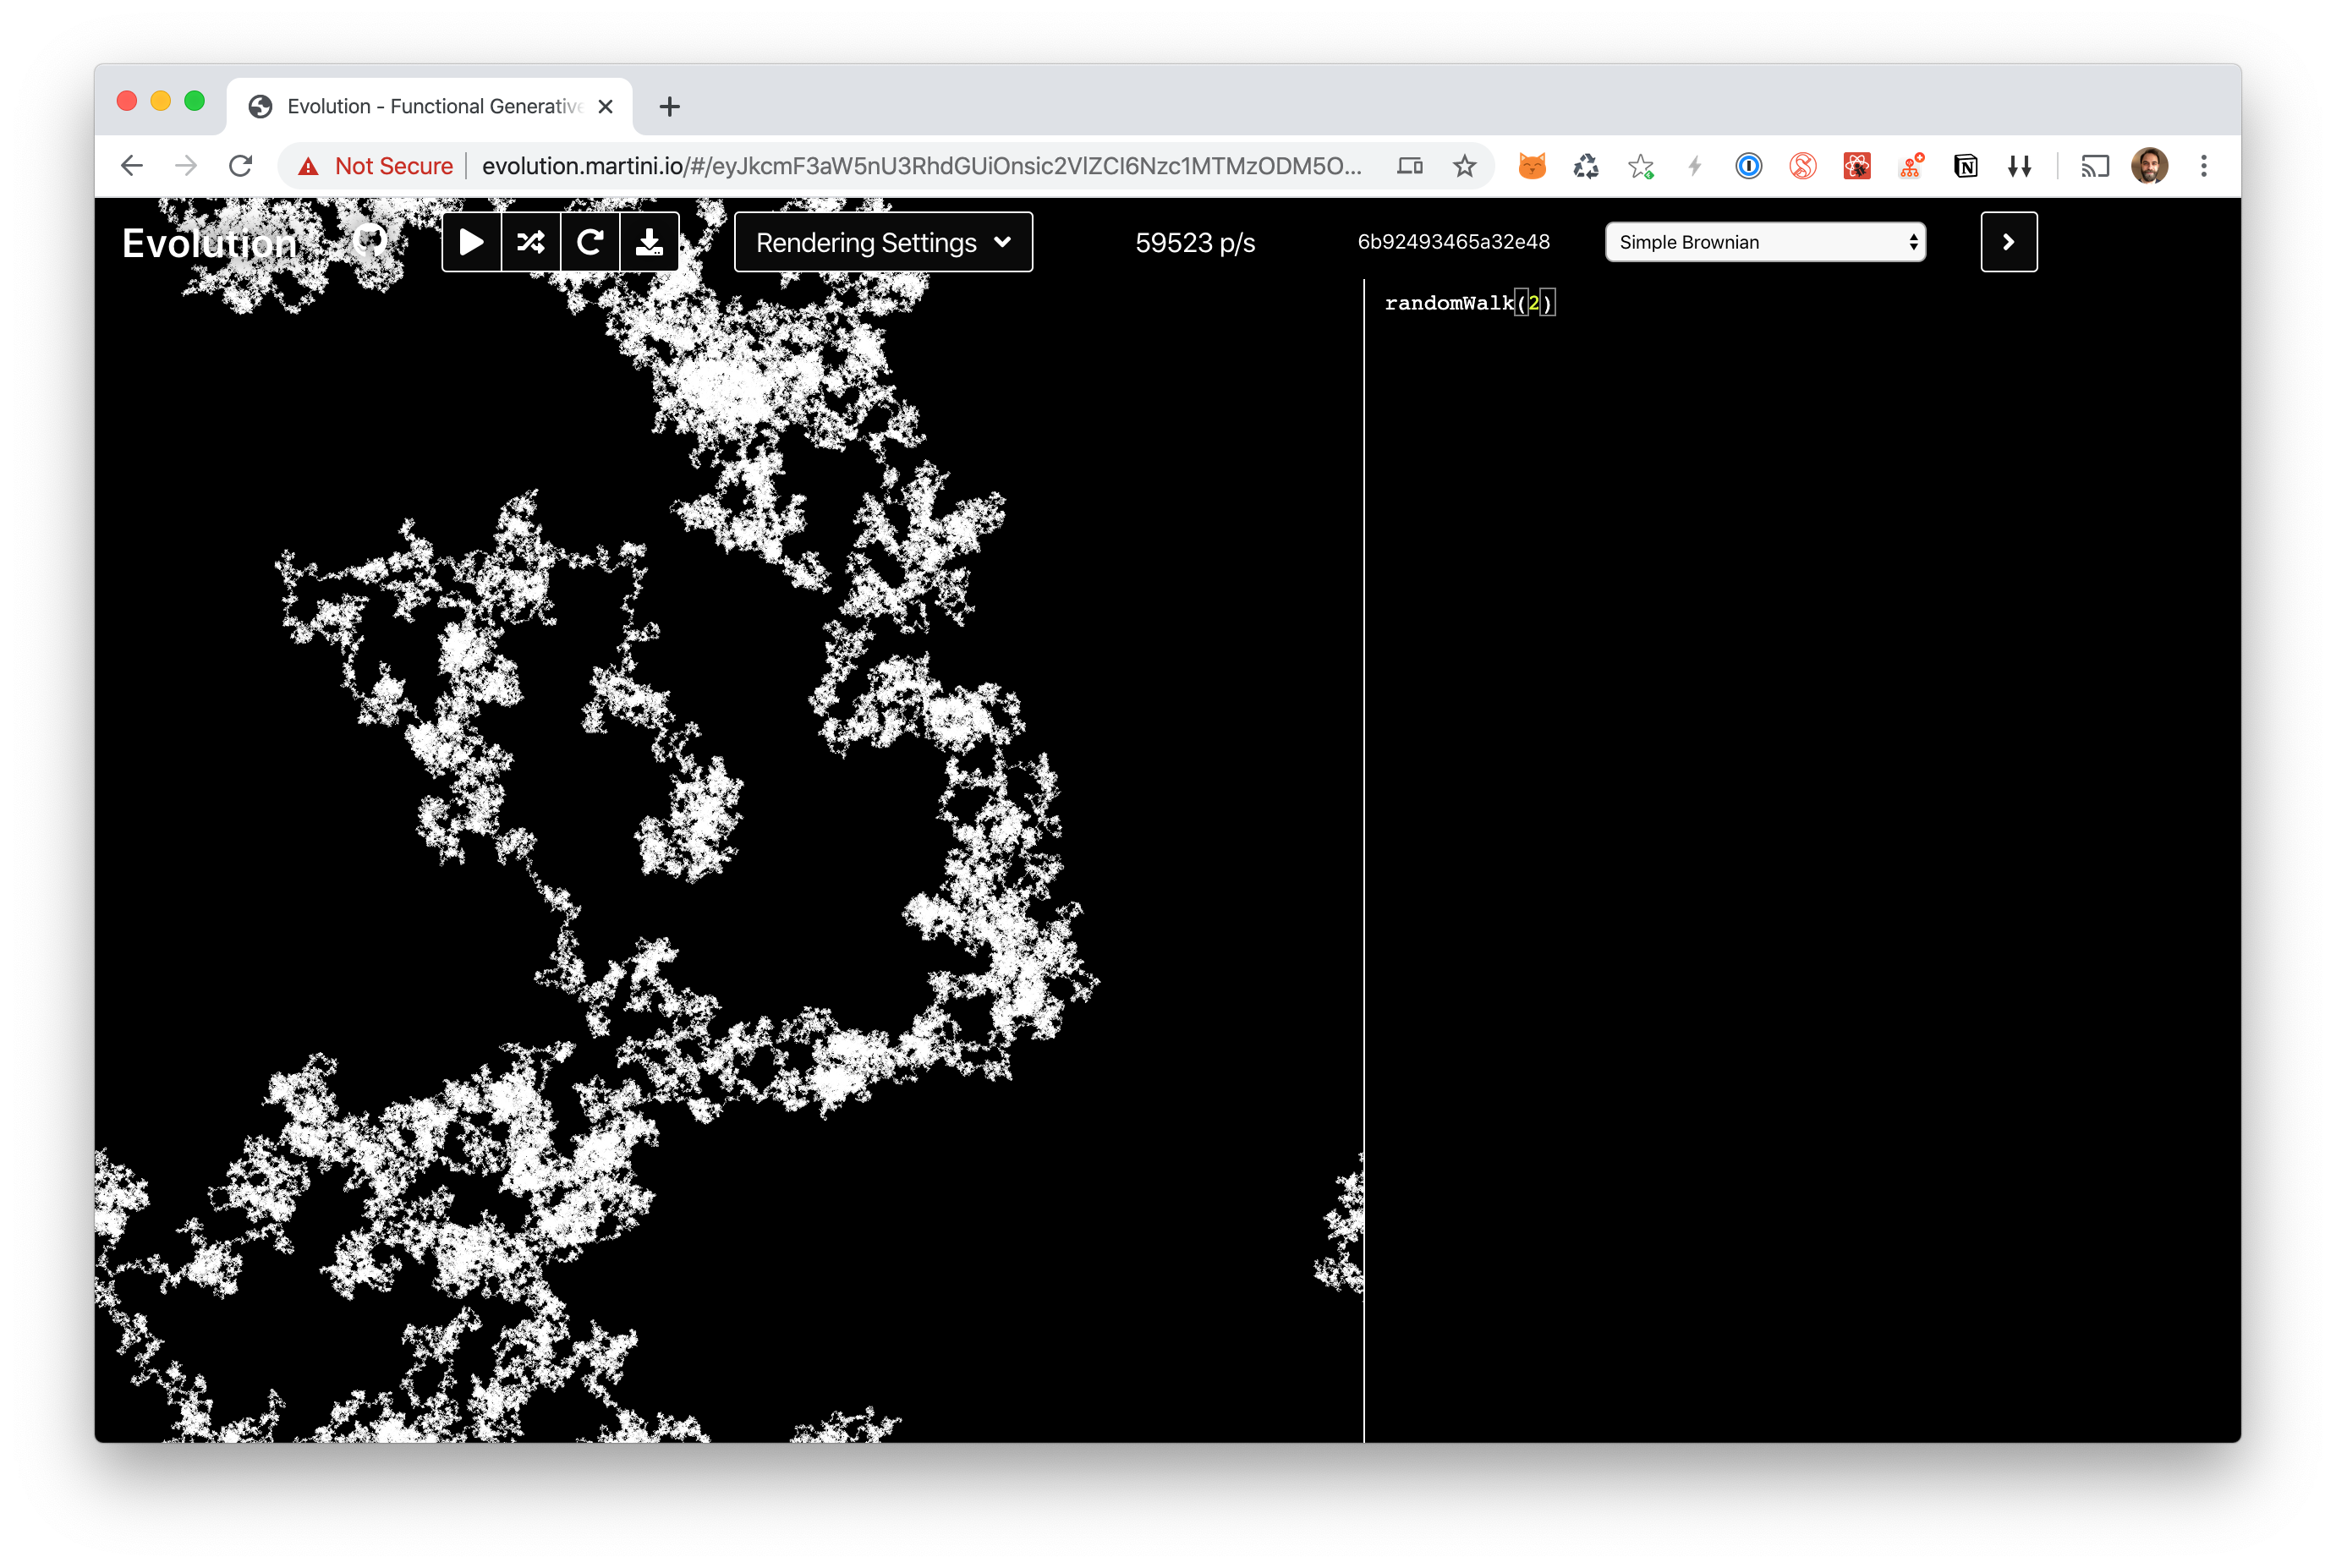Open the Chrome three-dot menu
2336x1568 pixels.
(x=2203, y=166)
